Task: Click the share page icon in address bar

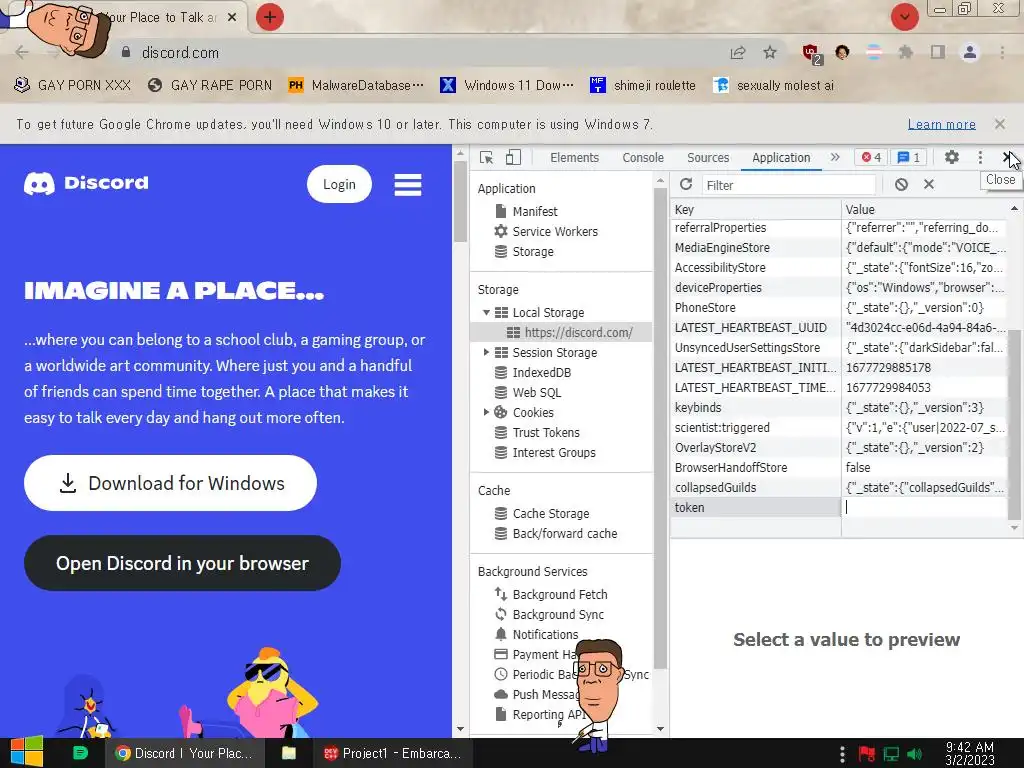Action: pyautogui.click(x=738, y=52)
